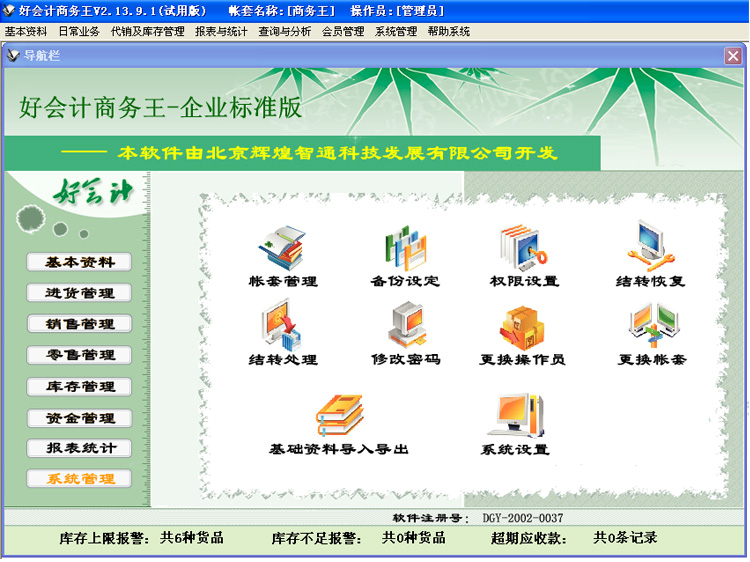
Task: Open the 结转恢复 monitor wrench icon
Action: point(651,246)
